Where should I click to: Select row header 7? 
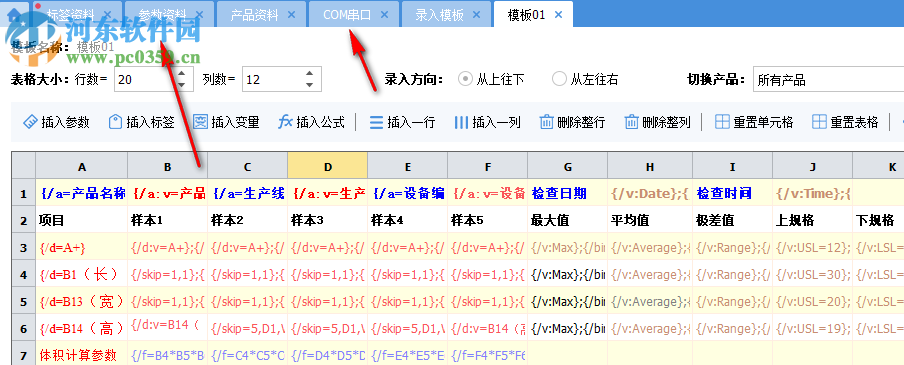[x=24, y=354]
